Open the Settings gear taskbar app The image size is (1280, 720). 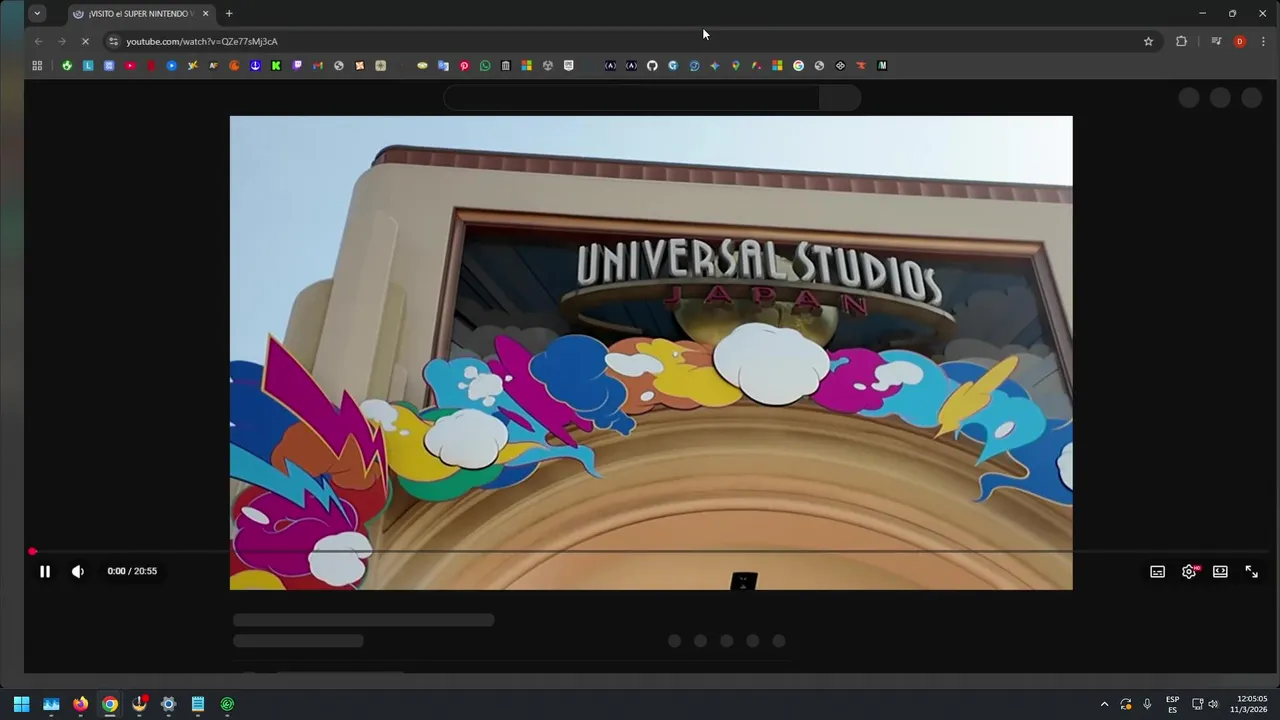[x=168, y=703]
